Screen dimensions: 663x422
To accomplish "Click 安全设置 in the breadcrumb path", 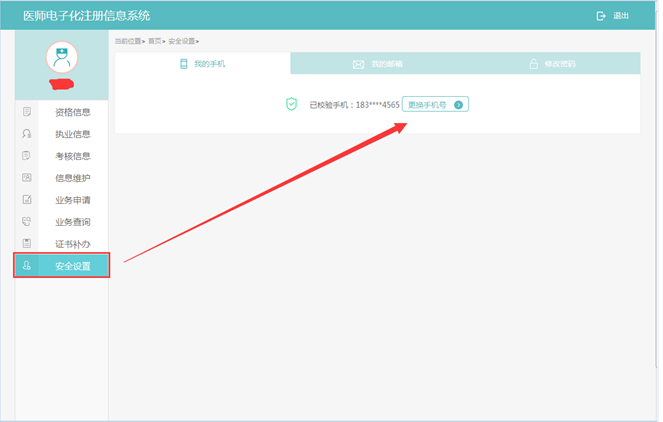I will pos(181,41).
